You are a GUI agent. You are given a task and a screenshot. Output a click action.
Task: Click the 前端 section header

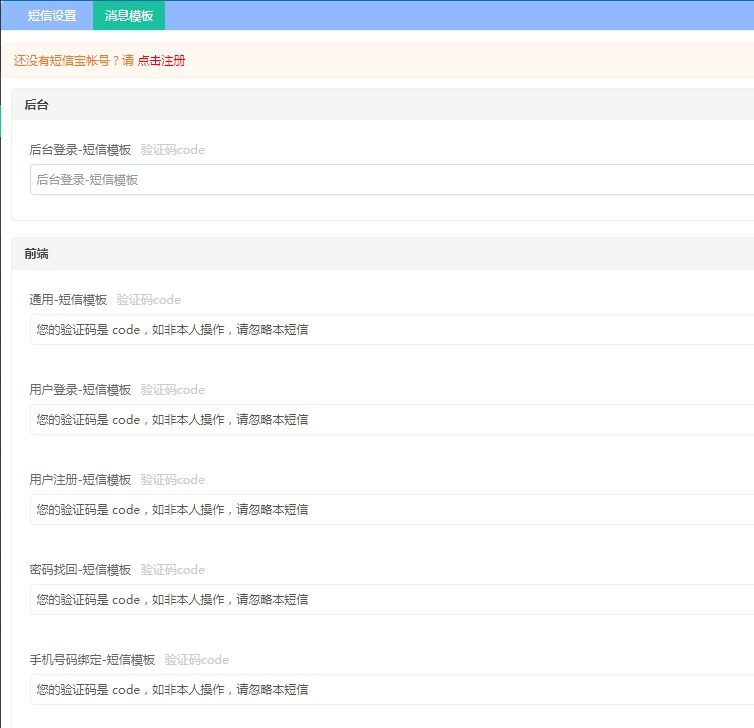(x=36, y=254)
